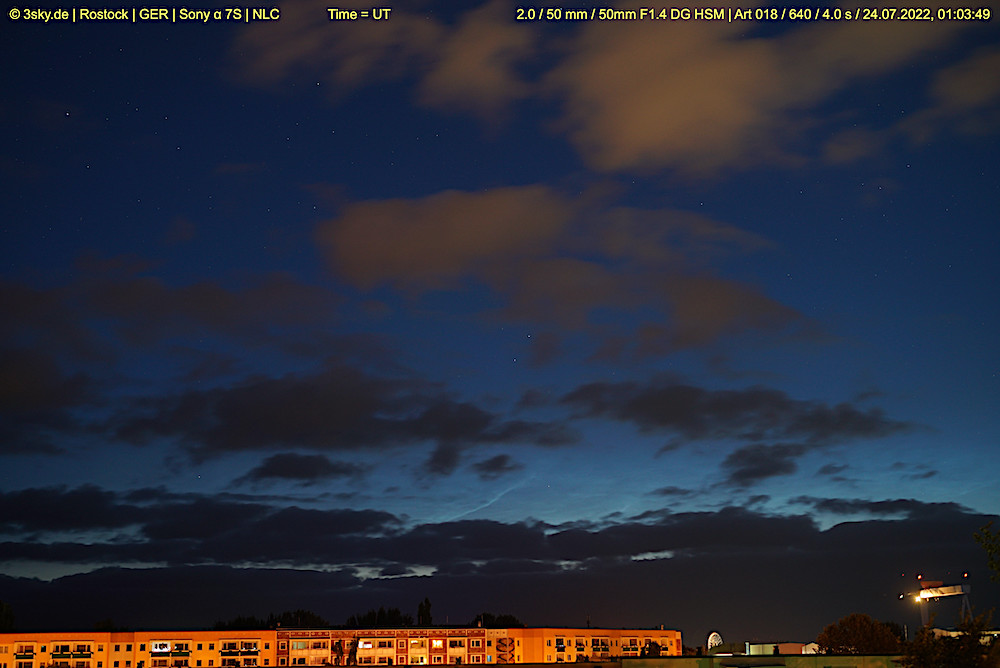The height and width of the screenshot is (668, 1000).
Task: Click the 'Art 018' text
Action: coord(756,14)
